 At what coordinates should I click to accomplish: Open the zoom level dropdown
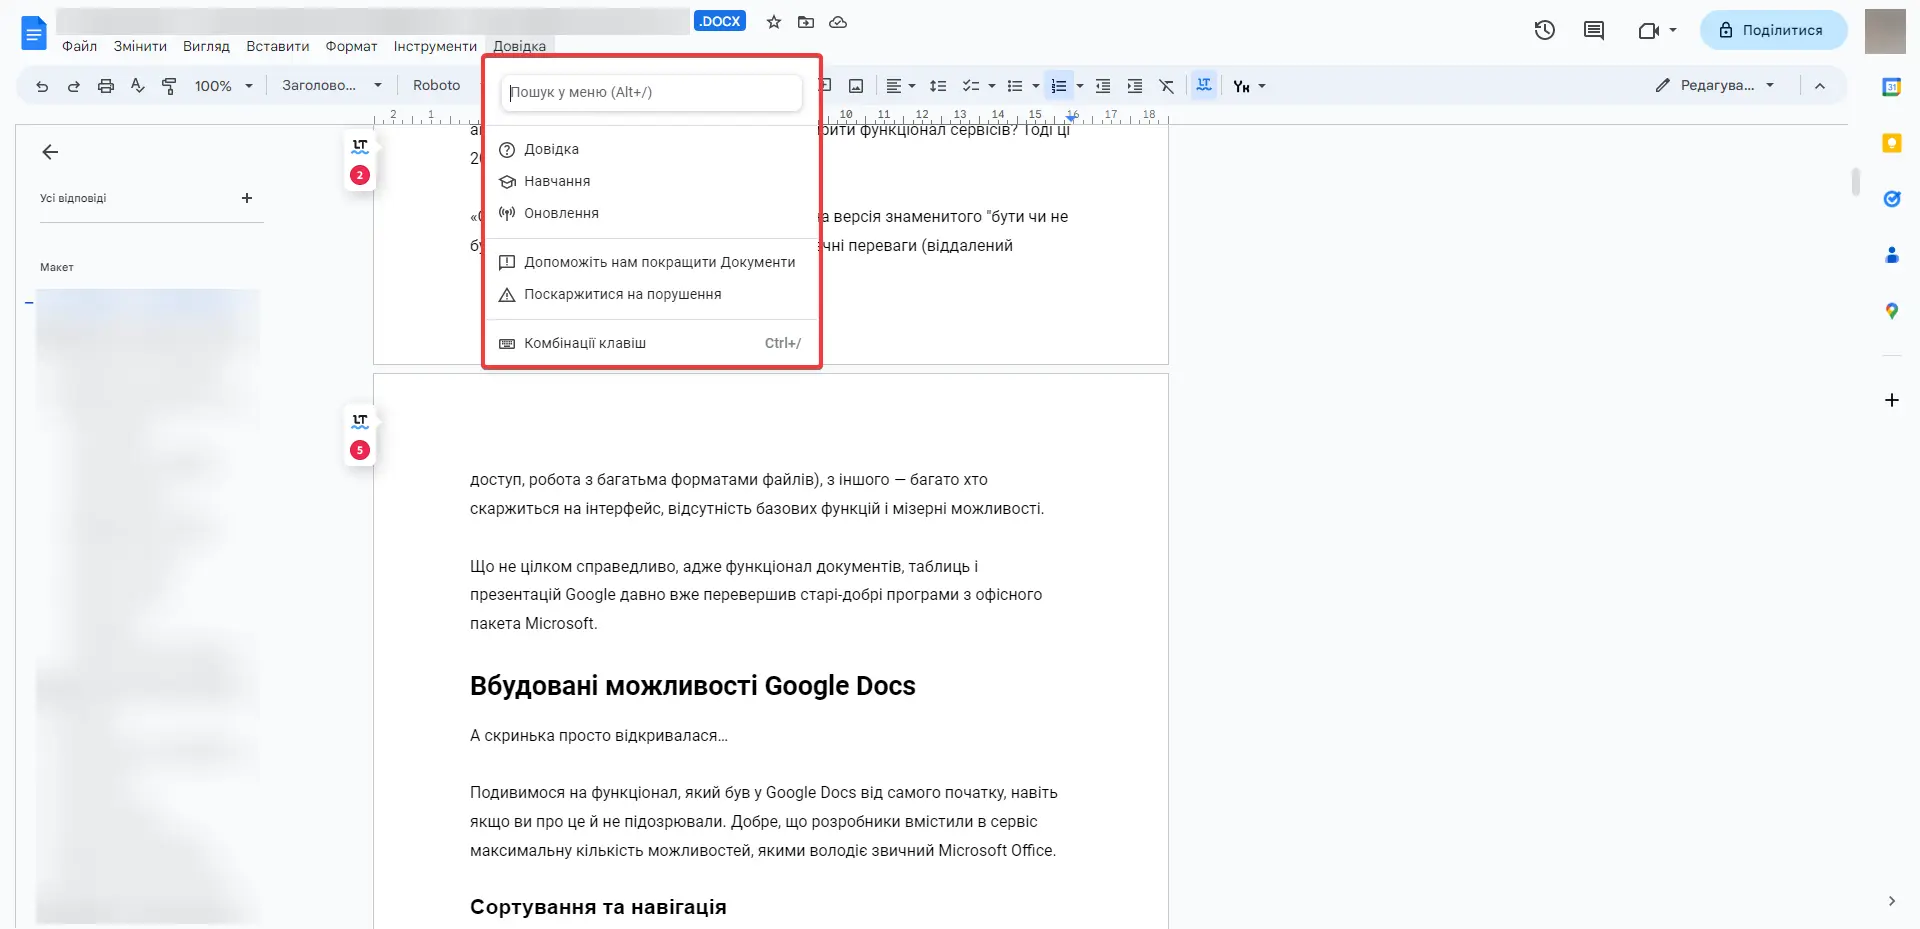tap(224, 86)
